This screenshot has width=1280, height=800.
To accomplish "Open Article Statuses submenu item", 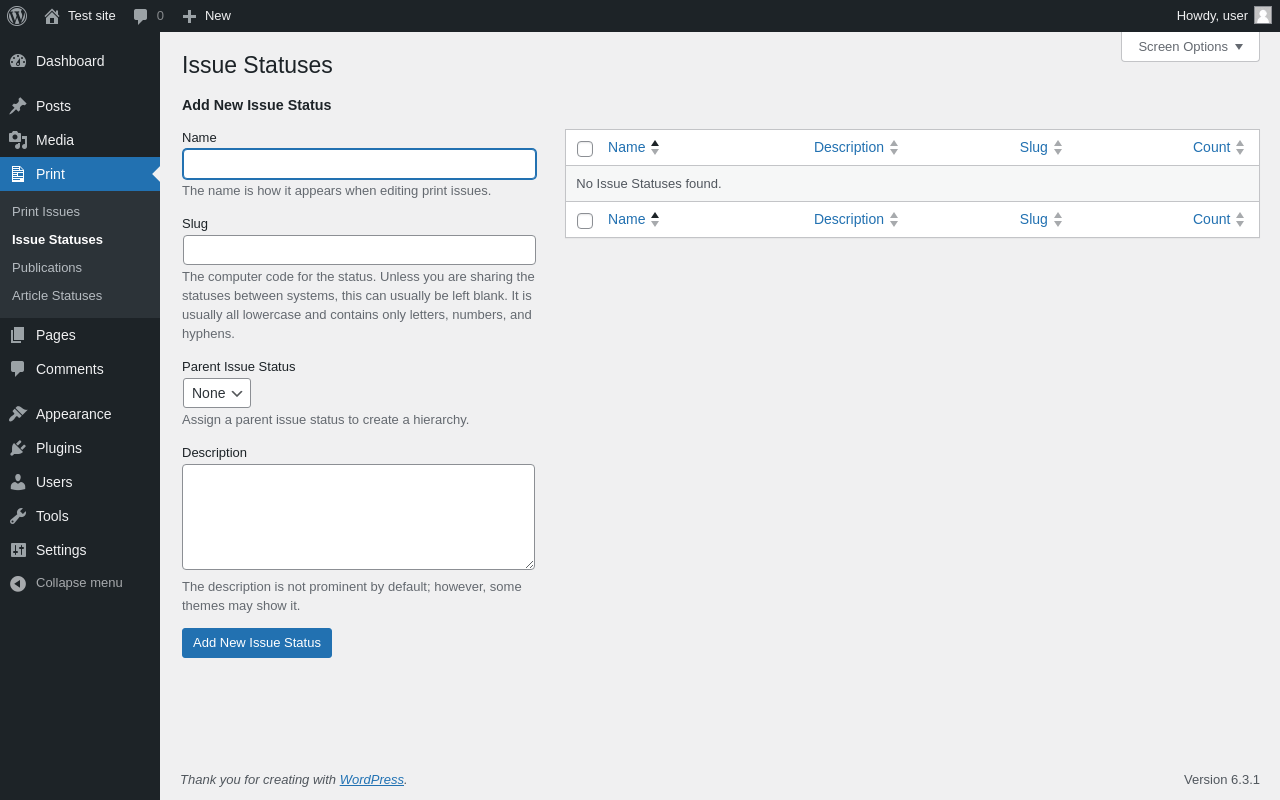I will pos(57,296).
